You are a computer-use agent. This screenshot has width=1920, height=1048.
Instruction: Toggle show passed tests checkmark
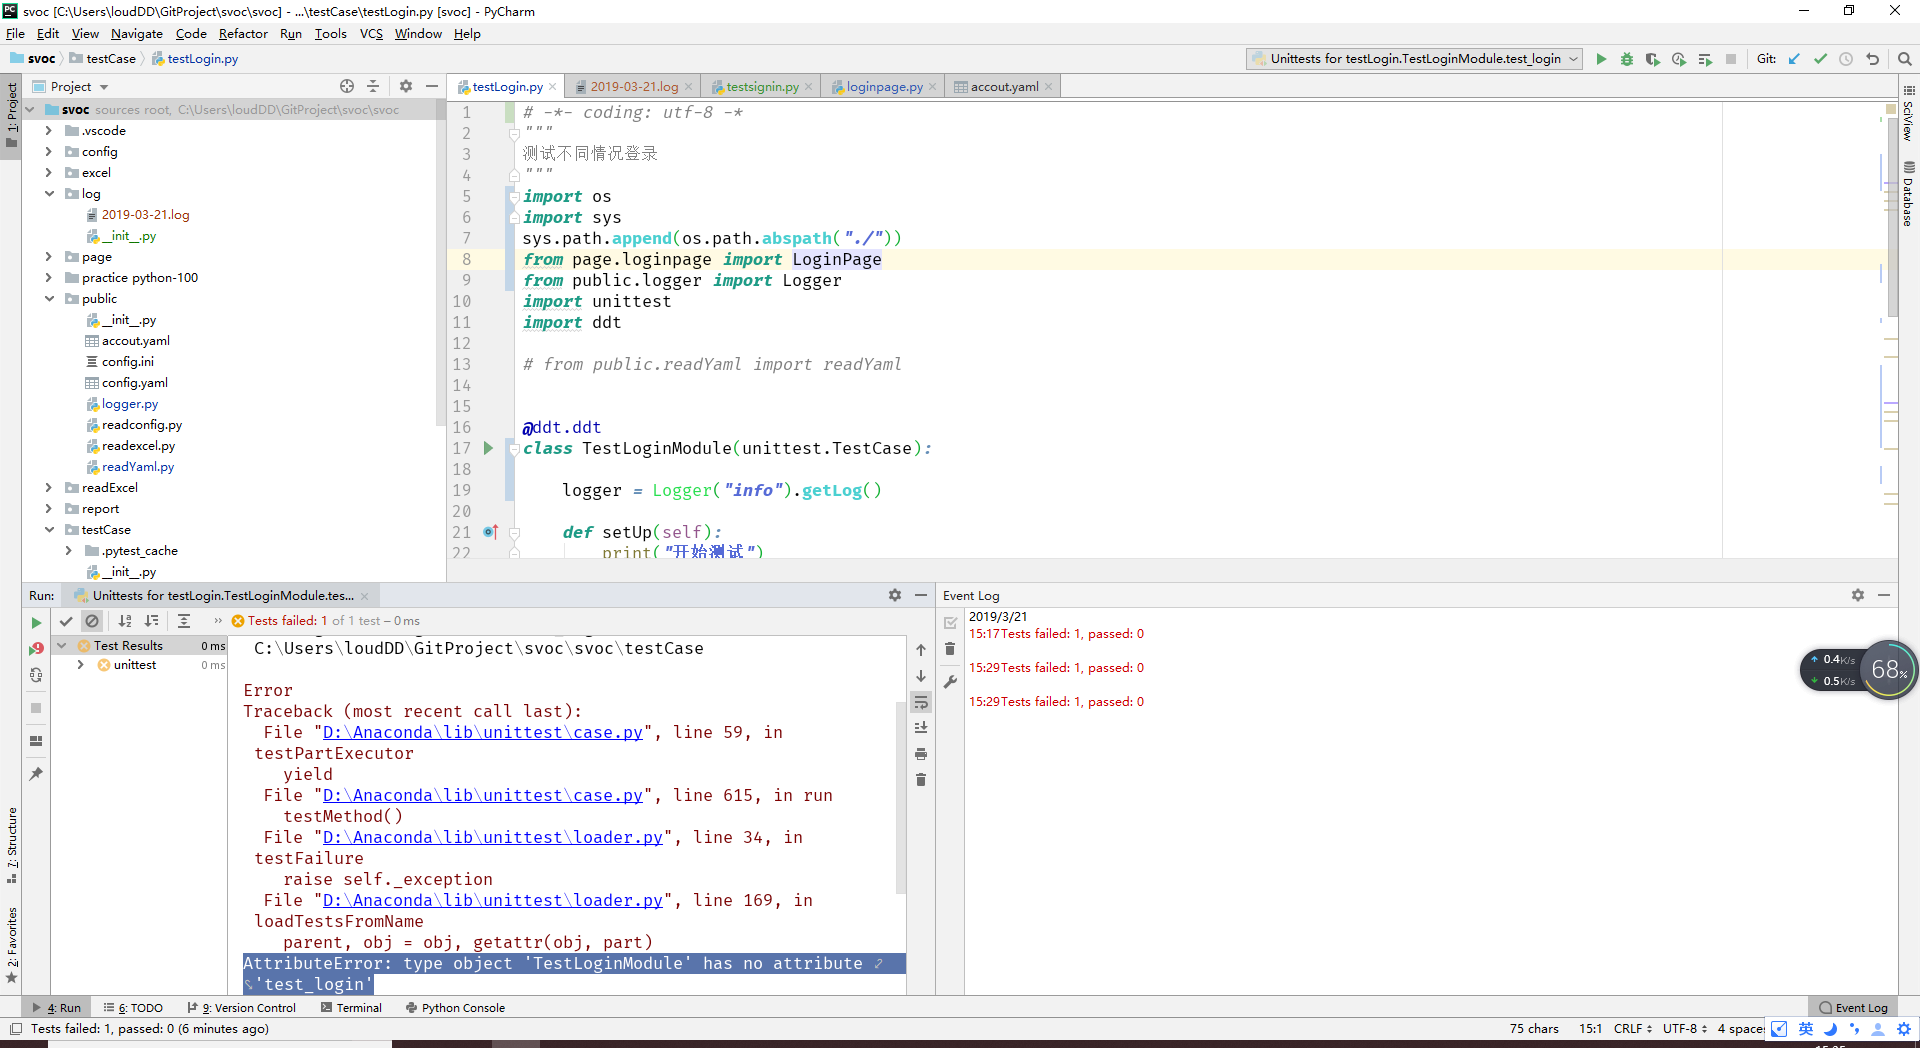(x=66, y=621)
